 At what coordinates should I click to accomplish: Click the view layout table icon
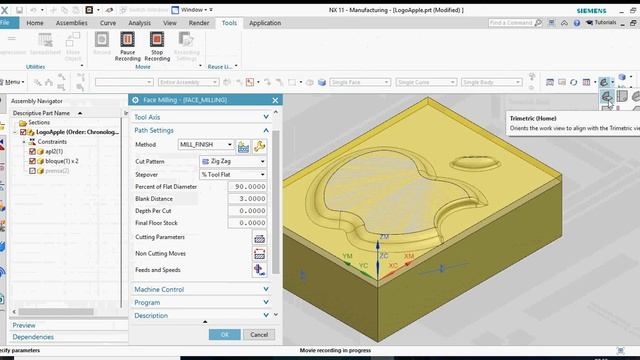point(587,82)
